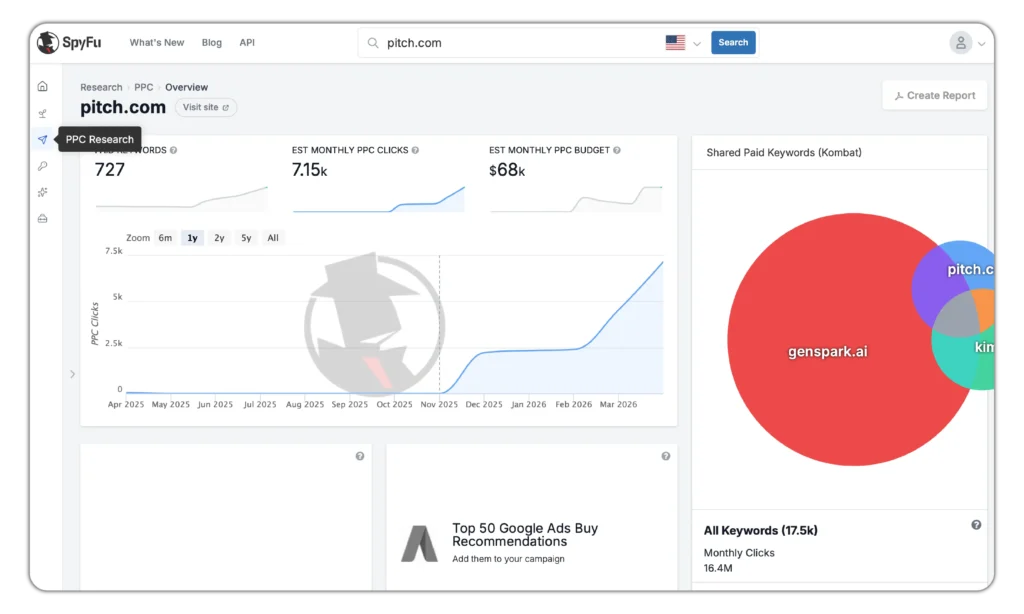Open the user profile avatar
Viewport: 1024px width, 614px height.
click(x=961, y=43)
